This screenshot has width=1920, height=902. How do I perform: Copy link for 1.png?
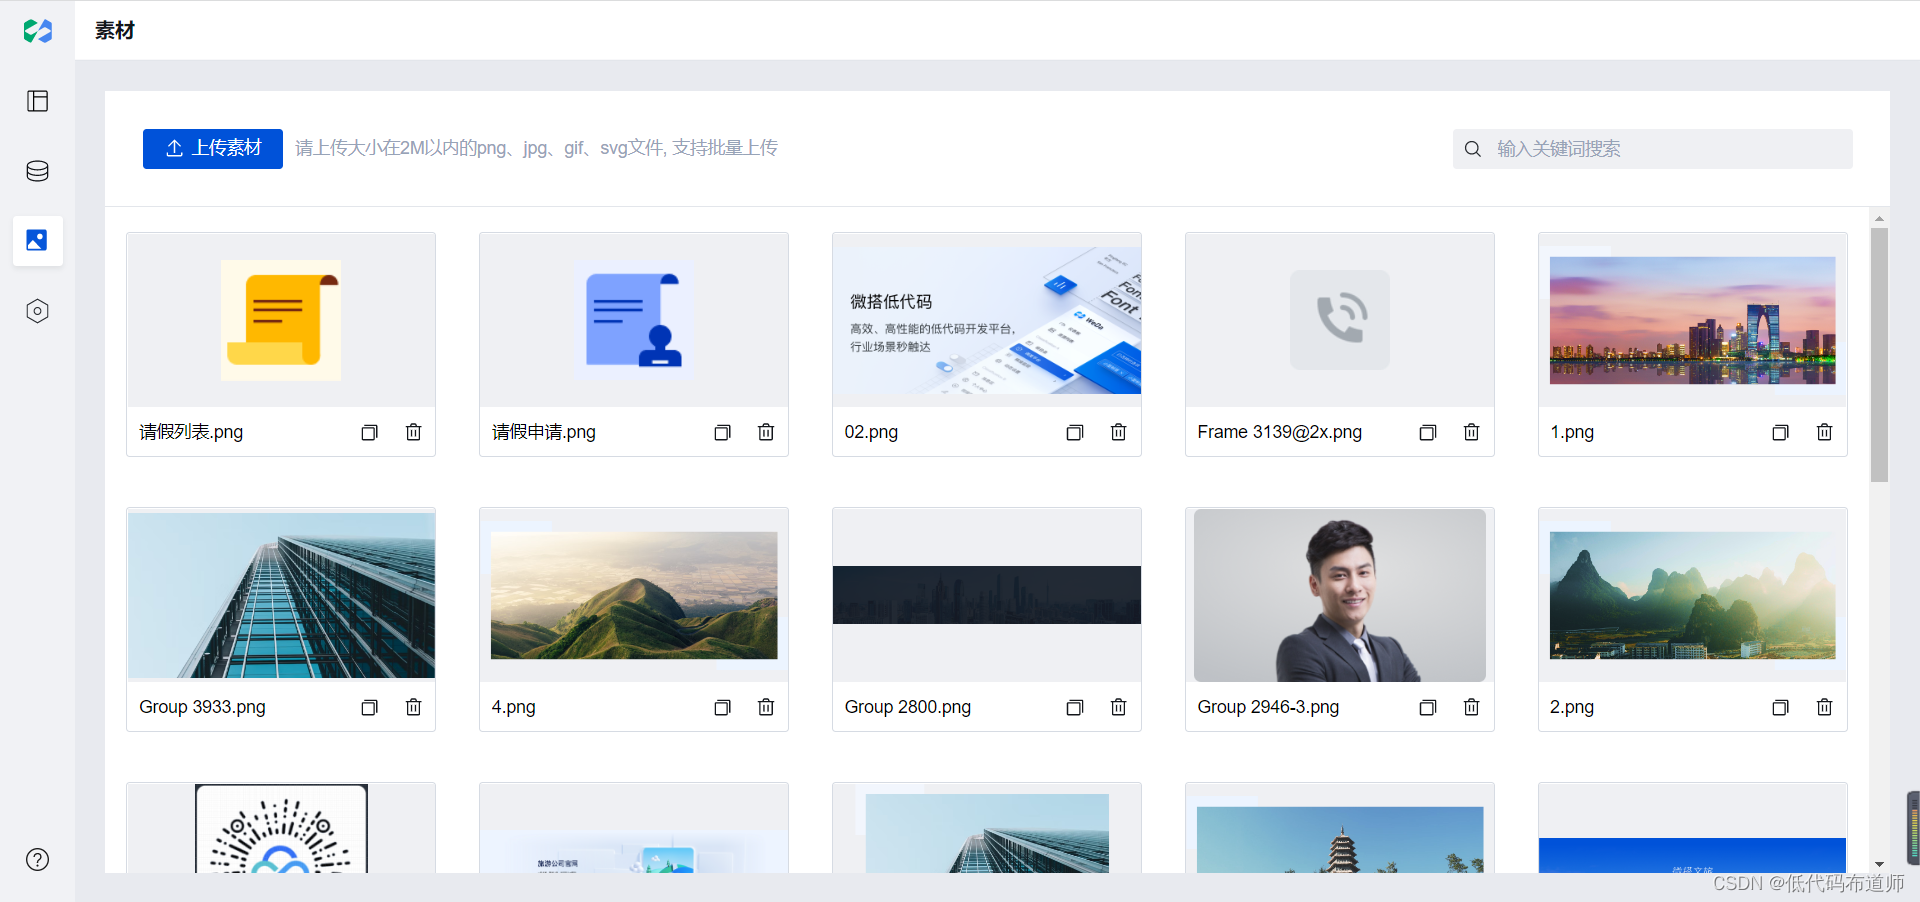click(1781, 432)
